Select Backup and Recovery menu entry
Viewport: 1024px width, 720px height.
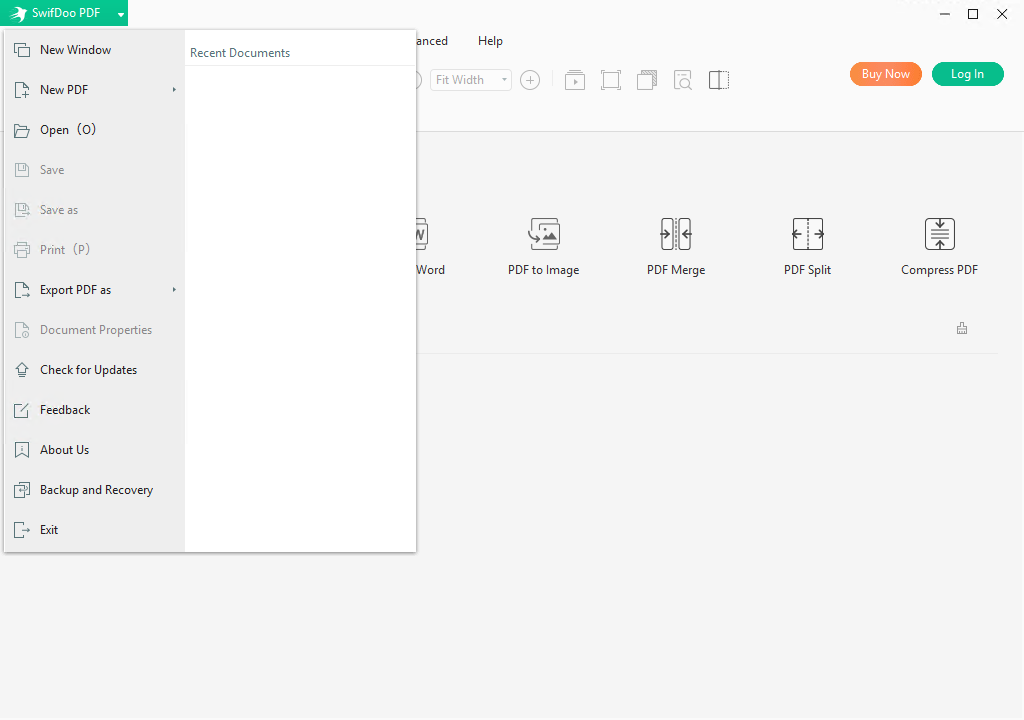93,490
